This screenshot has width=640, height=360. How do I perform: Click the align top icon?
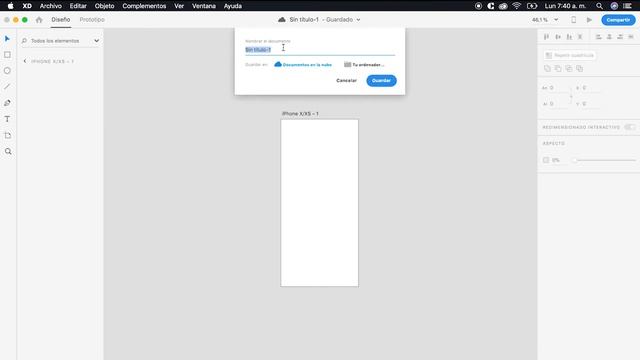pyautogui.click(x=547, y=37)
